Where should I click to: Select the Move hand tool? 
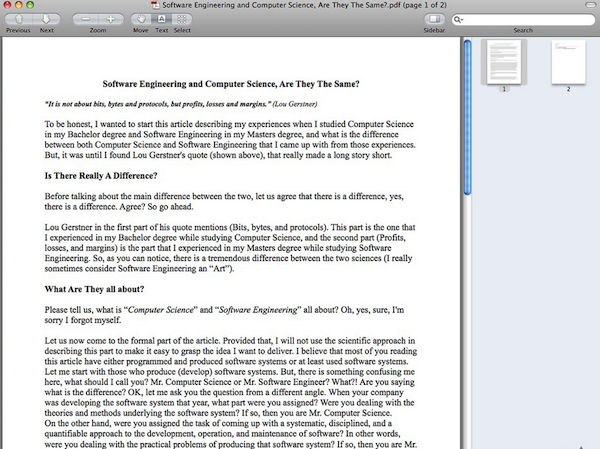coord(141,19)
